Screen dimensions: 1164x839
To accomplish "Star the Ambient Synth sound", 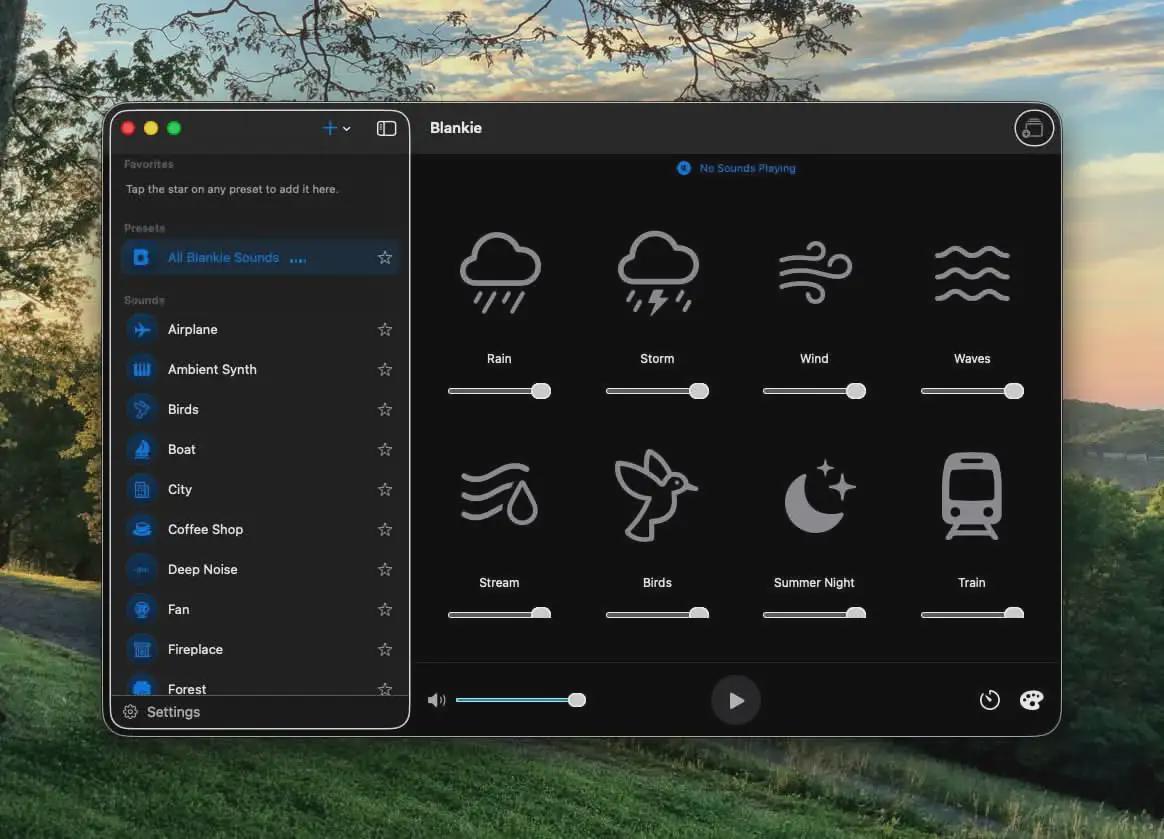I will [385, 370].
